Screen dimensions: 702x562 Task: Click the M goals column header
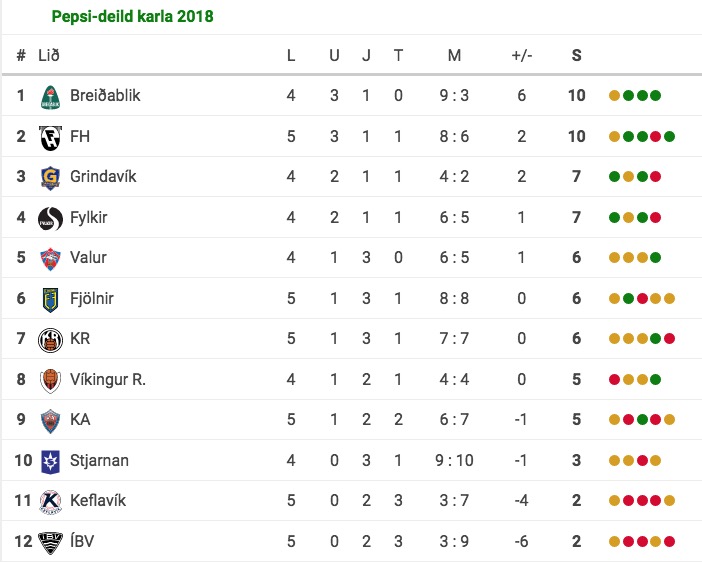454,56
